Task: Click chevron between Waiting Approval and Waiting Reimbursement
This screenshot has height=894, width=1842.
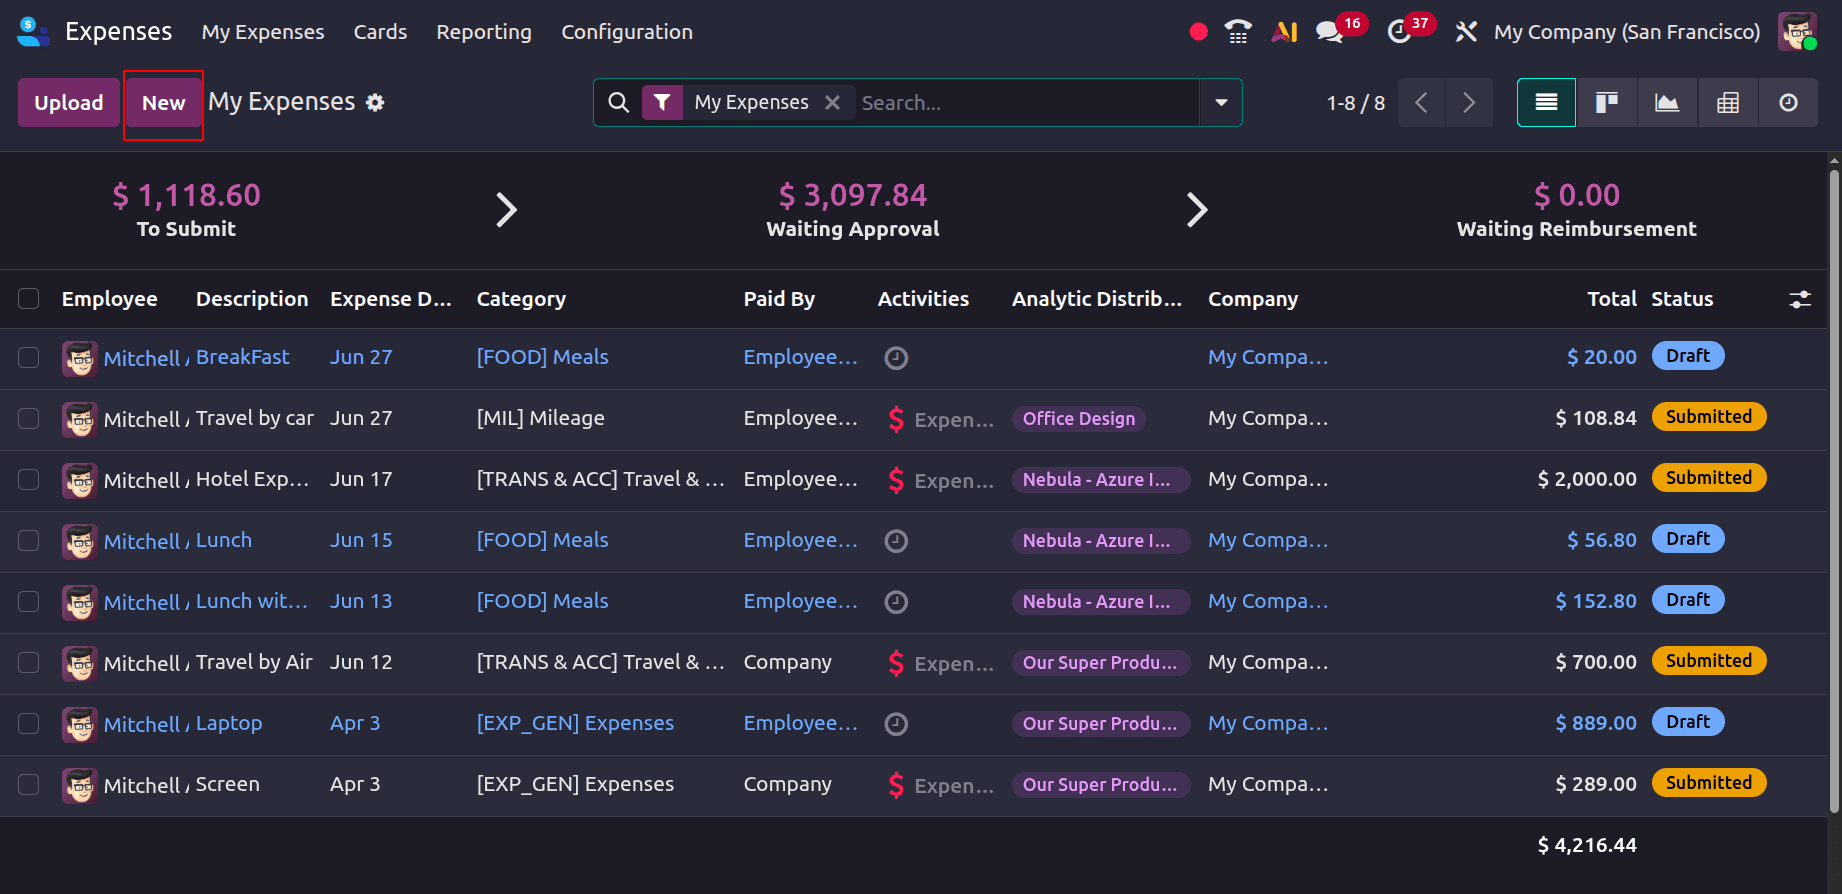Action: pos(1196,210)
